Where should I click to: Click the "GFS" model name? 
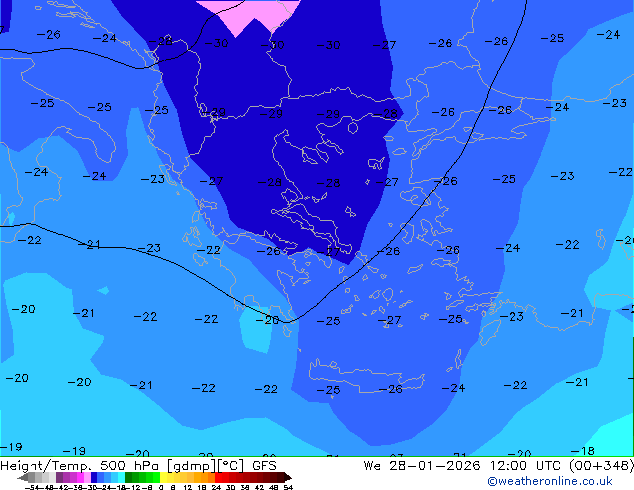[x=264, y=466]
